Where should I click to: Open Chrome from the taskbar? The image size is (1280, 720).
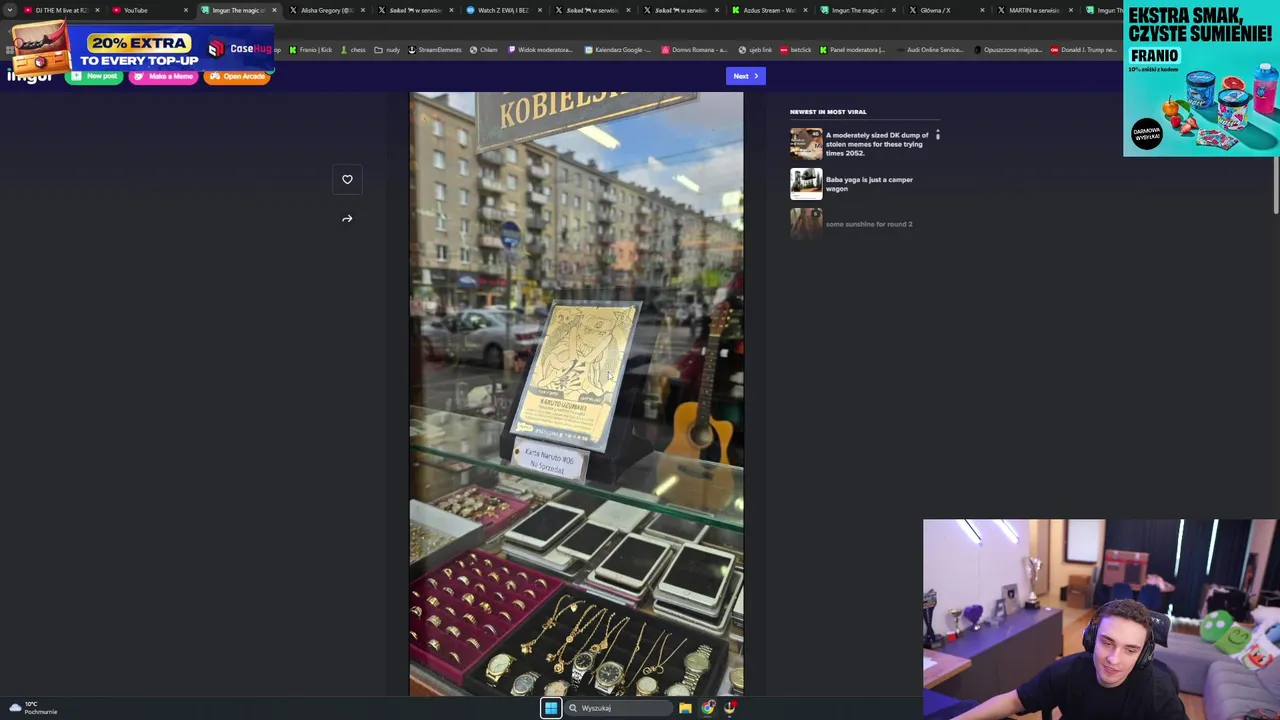(x=708, y=708)
